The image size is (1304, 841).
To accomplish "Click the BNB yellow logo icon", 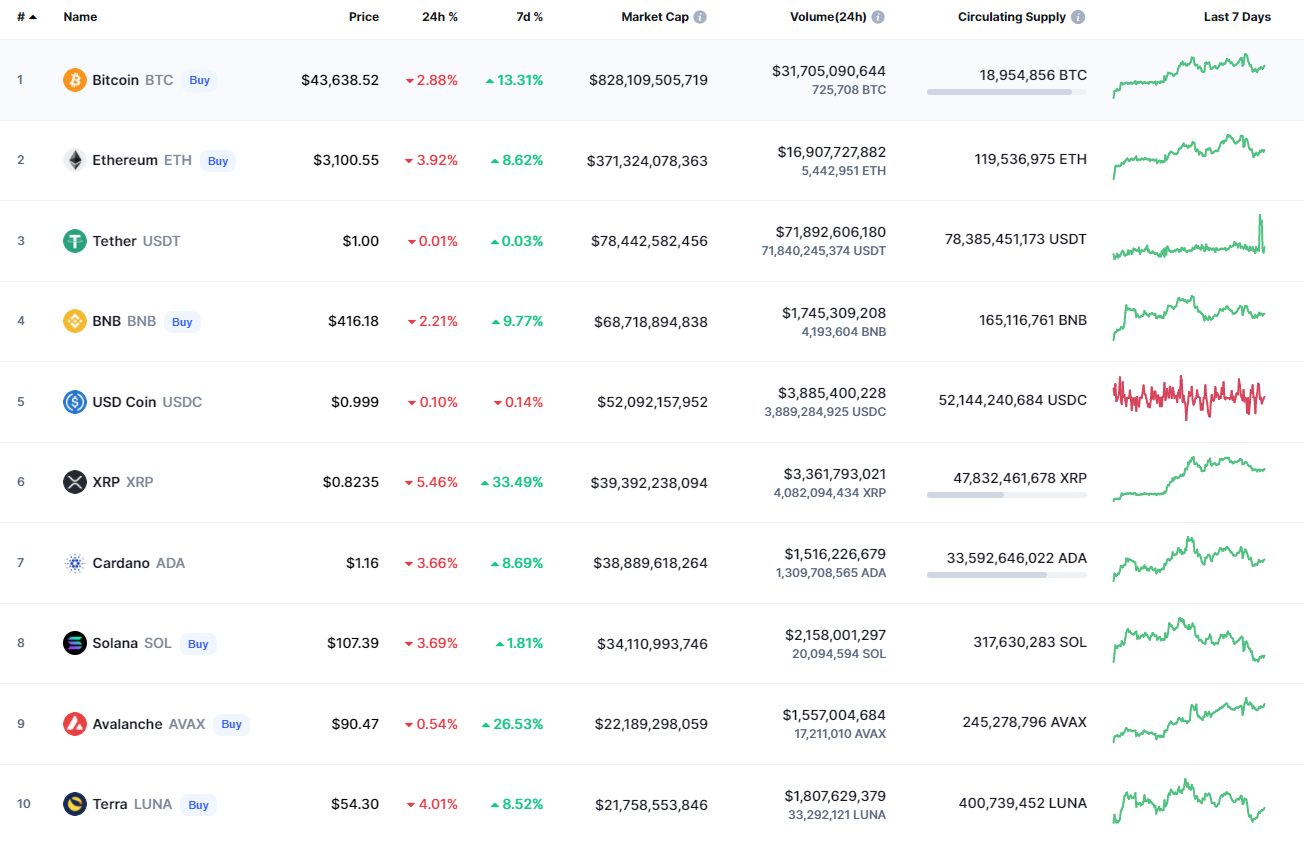I will point(75,321).
